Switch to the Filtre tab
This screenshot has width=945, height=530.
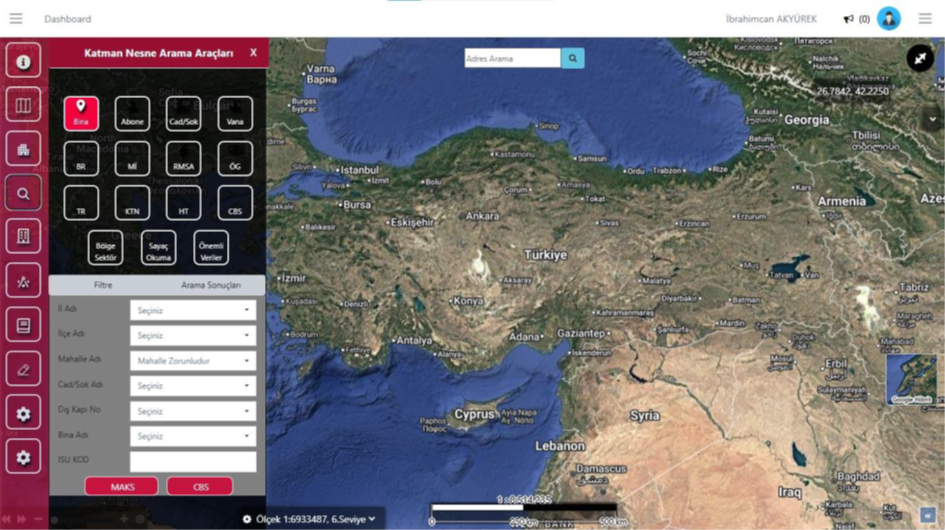point(103,285)
